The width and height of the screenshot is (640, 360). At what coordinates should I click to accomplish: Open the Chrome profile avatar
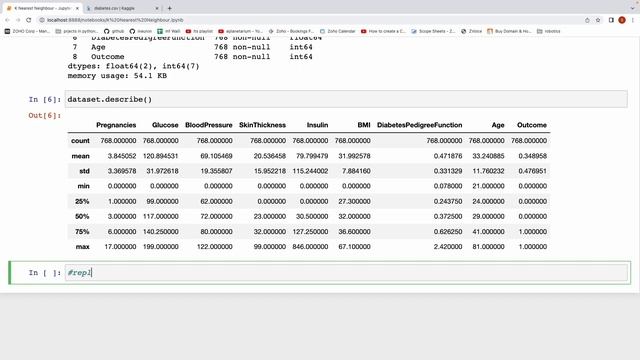click(x=622, y=20)
